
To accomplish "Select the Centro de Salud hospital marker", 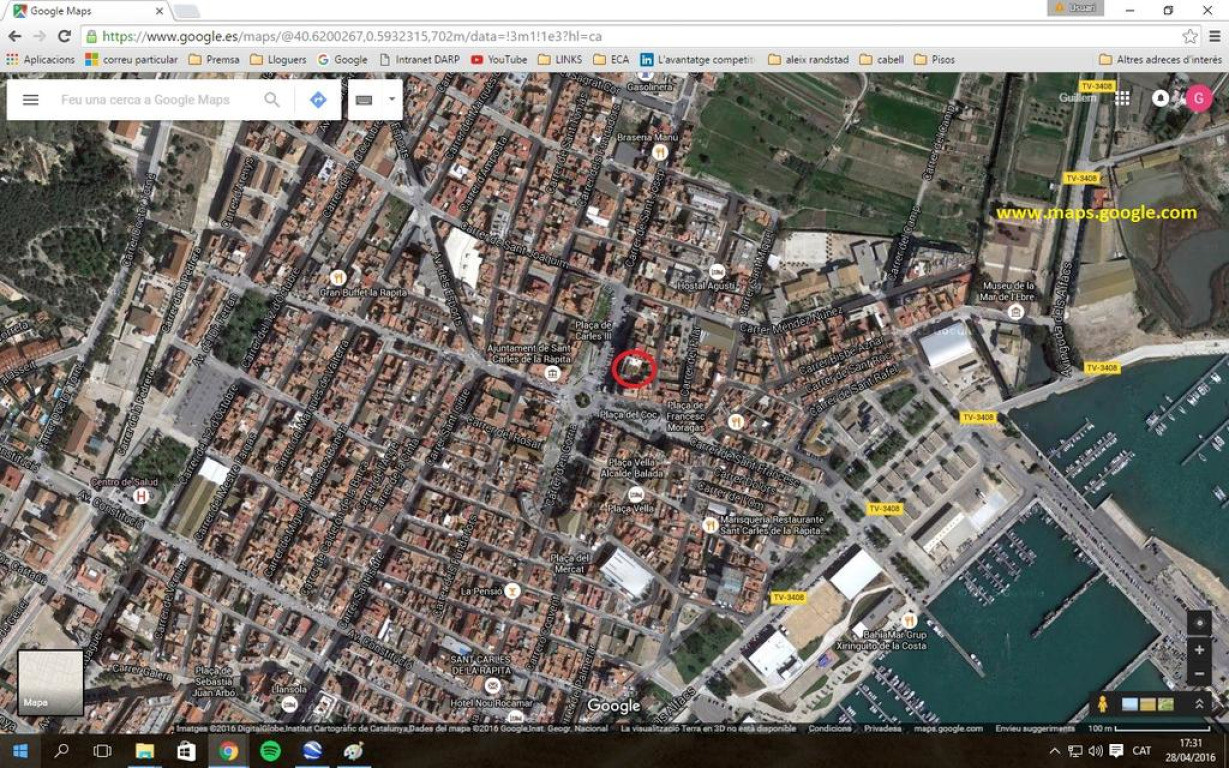I will click(141, 495).
